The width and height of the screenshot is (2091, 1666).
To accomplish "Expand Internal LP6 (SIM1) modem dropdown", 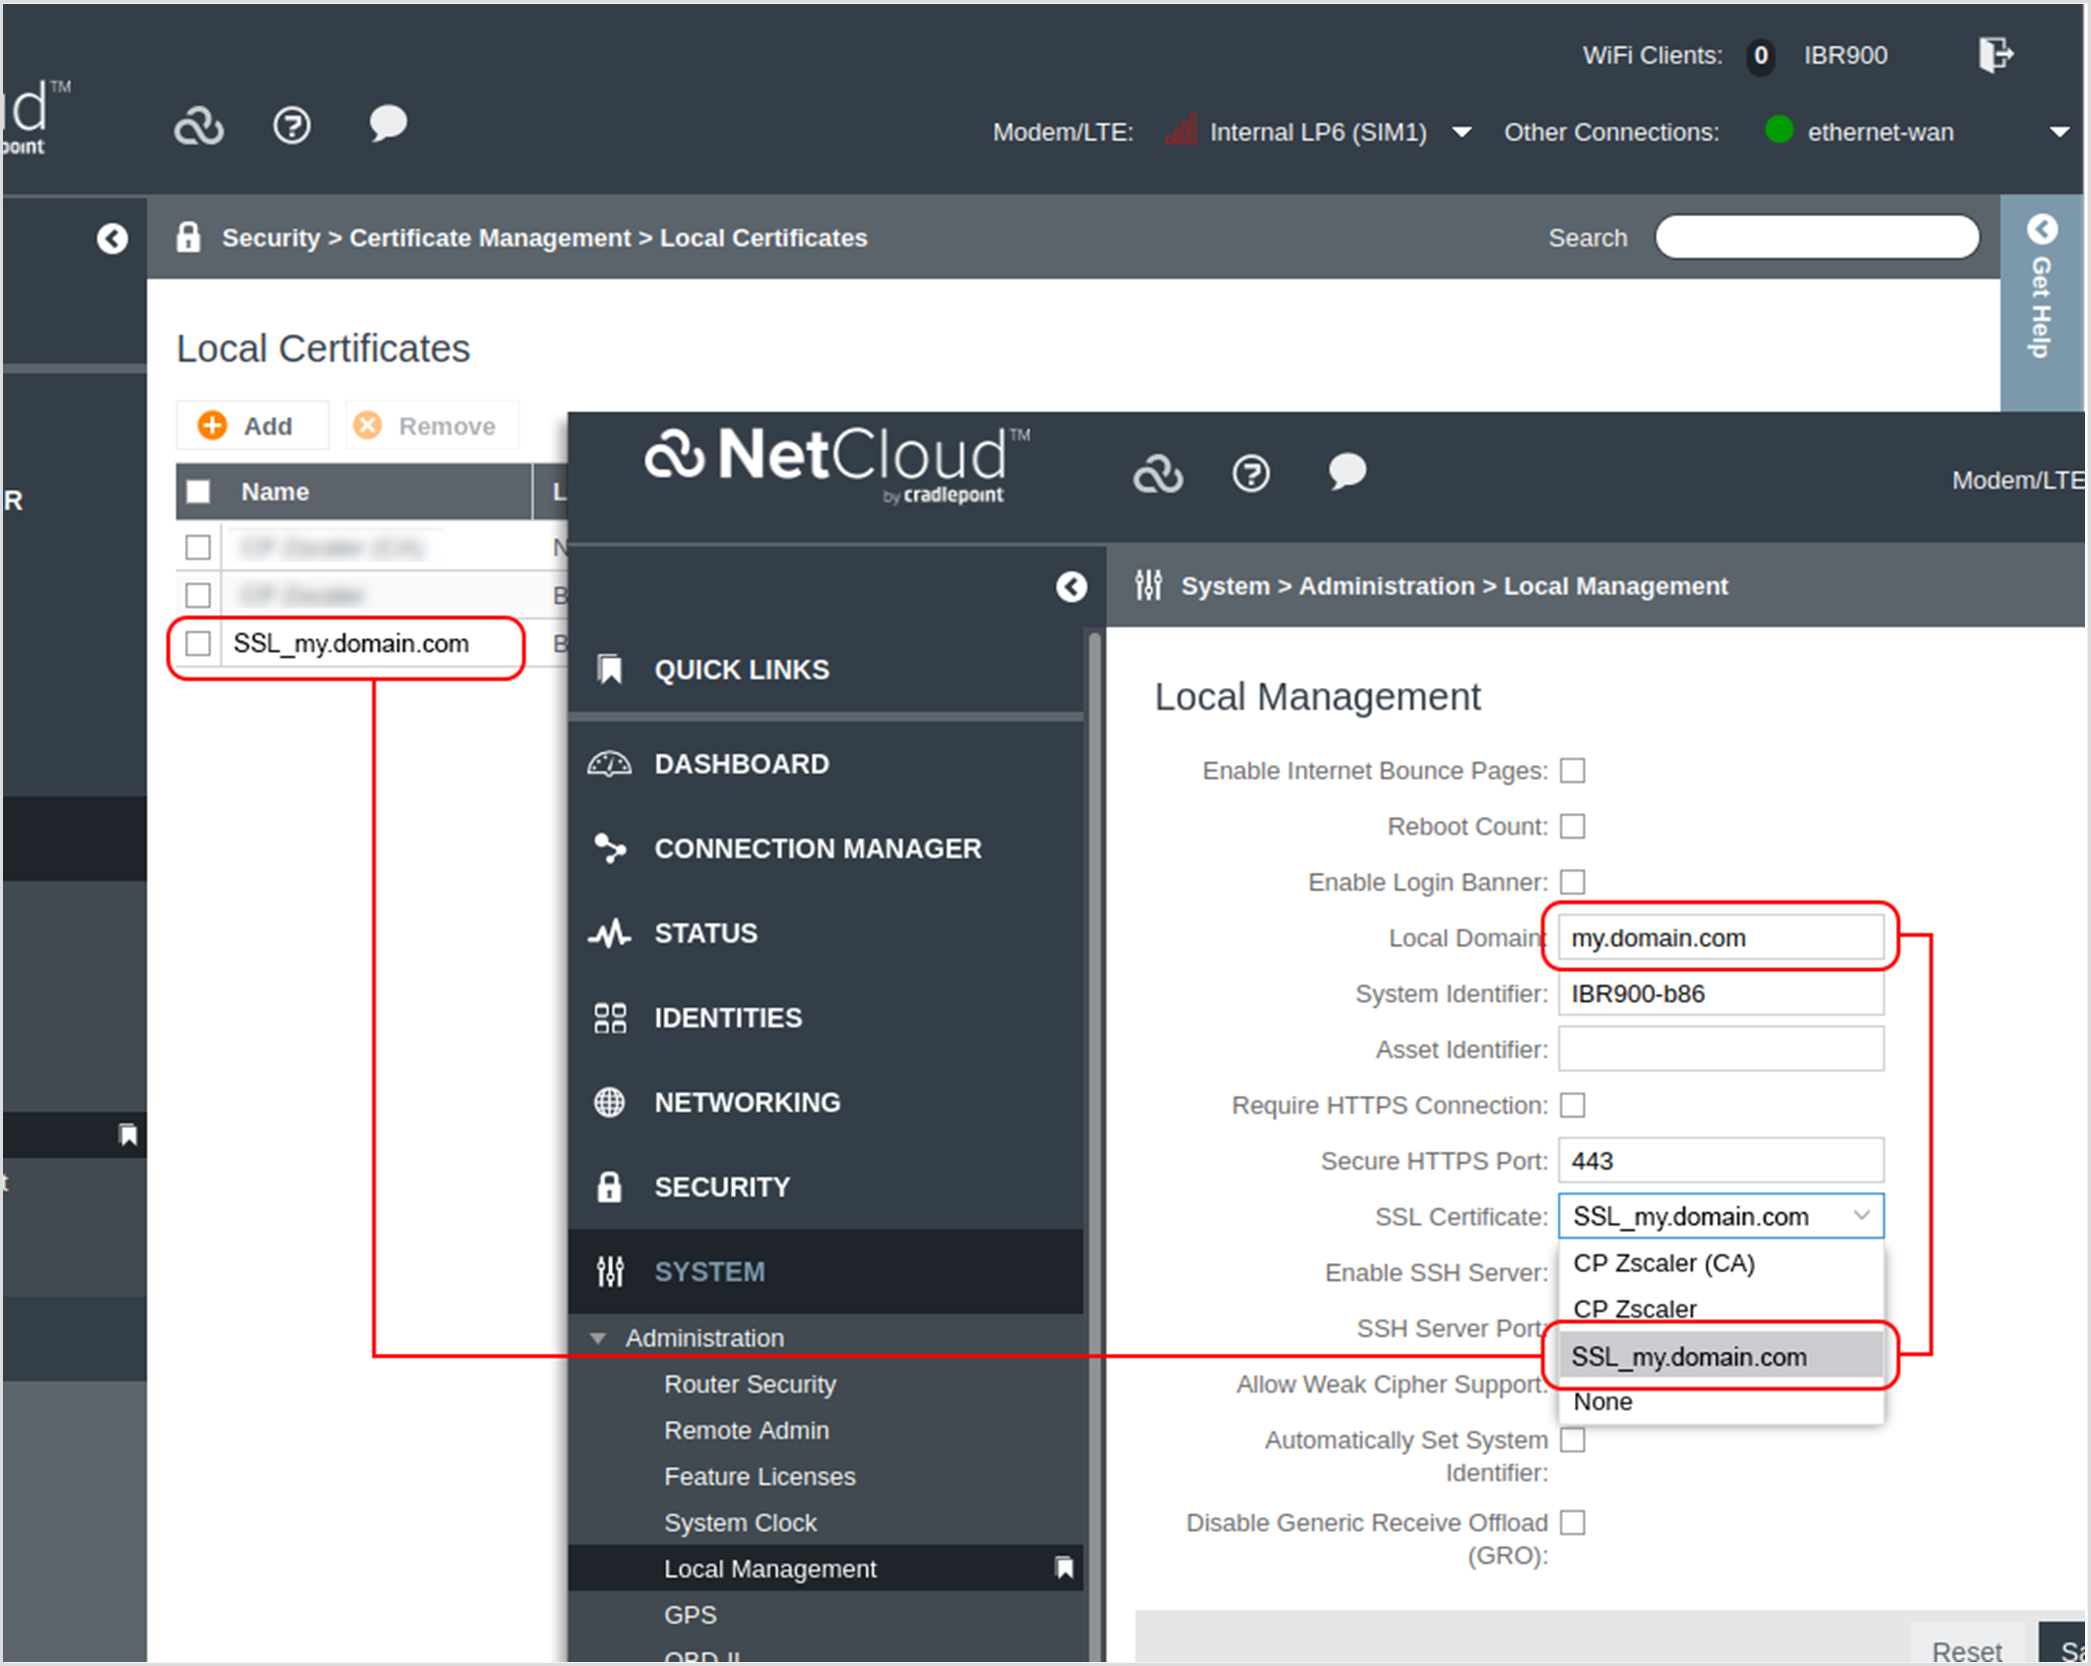I will [1462, 132].
